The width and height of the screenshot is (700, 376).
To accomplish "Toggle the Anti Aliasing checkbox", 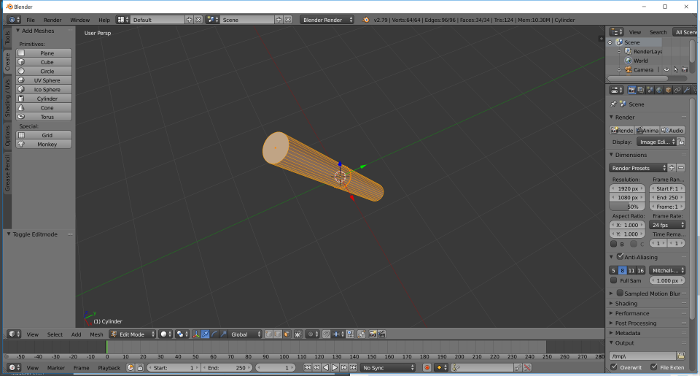I will (x=620, y=257).
